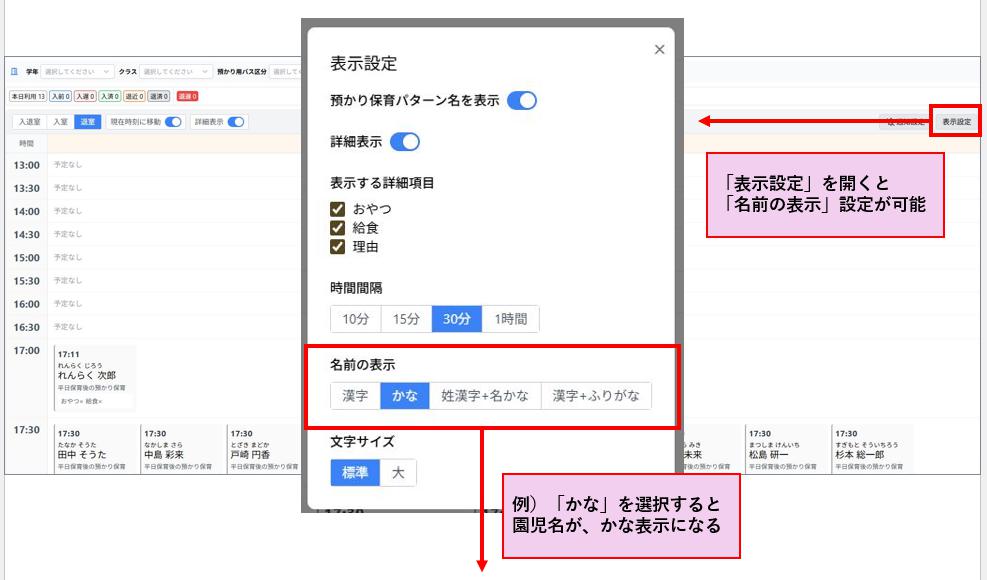Choose 漢字+ふりがな name display
The width and height of the screenshot is (987, 580).
596,396
